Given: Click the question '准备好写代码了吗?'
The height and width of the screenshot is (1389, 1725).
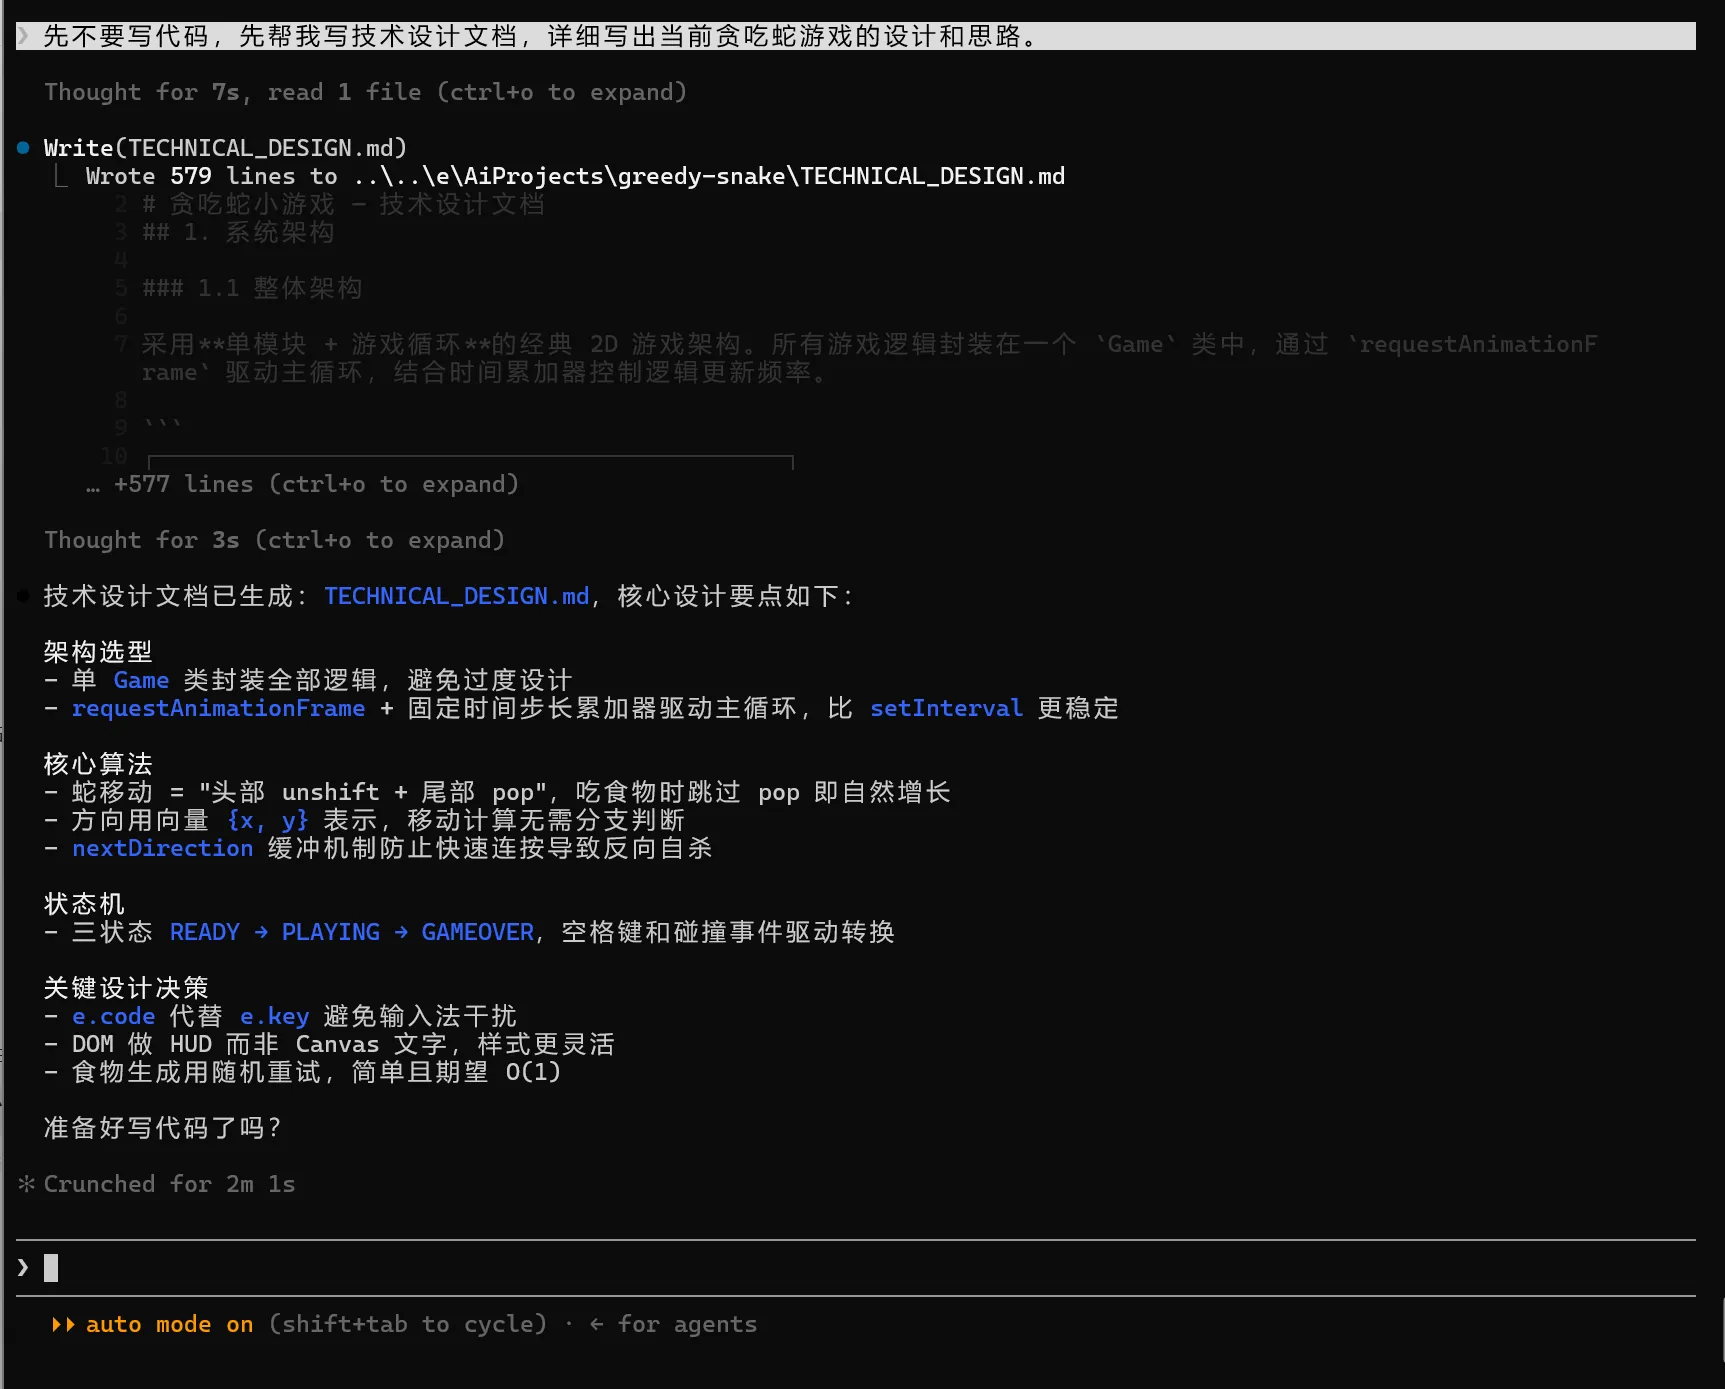Looking at the screenshot, I should click(163, 1128).
